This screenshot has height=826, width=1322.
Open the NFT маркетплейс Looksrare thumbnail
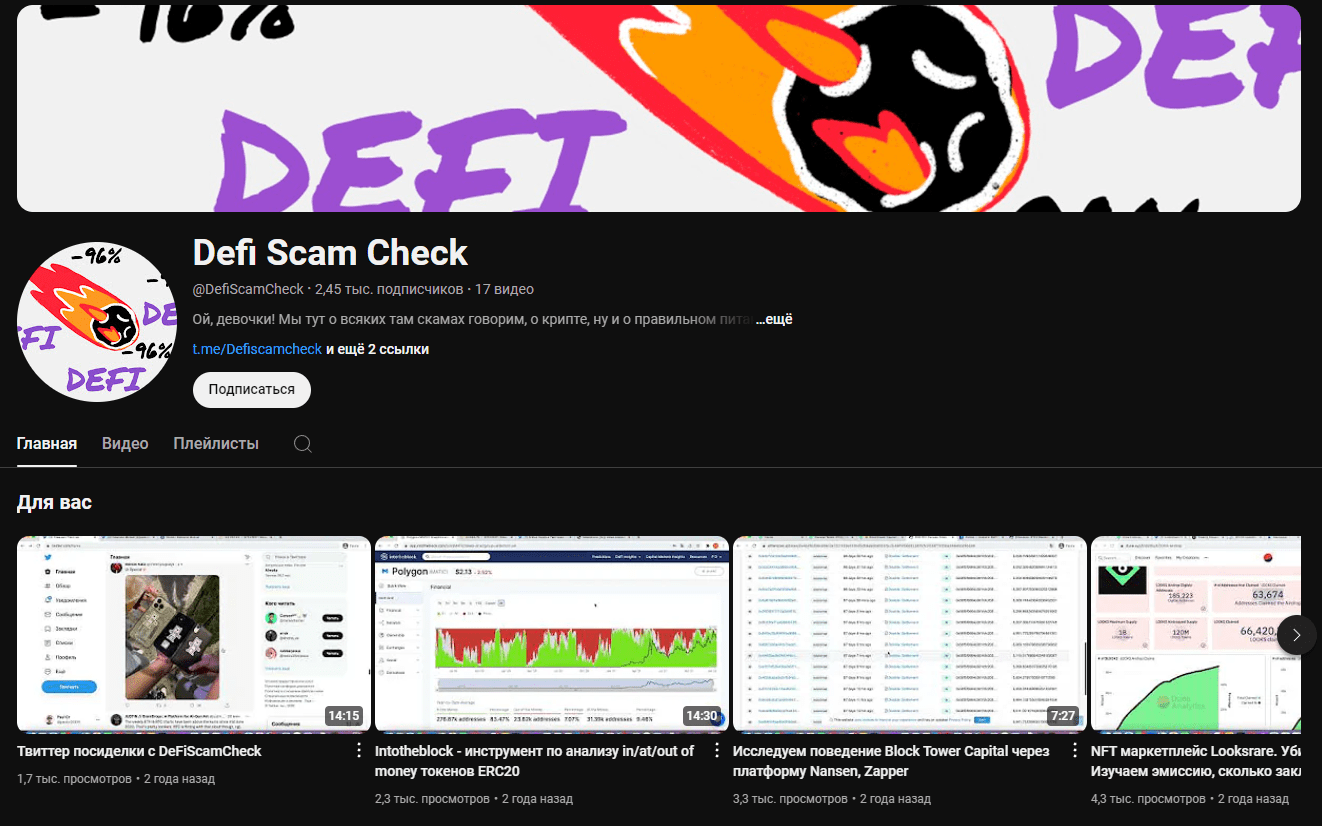1196,634
